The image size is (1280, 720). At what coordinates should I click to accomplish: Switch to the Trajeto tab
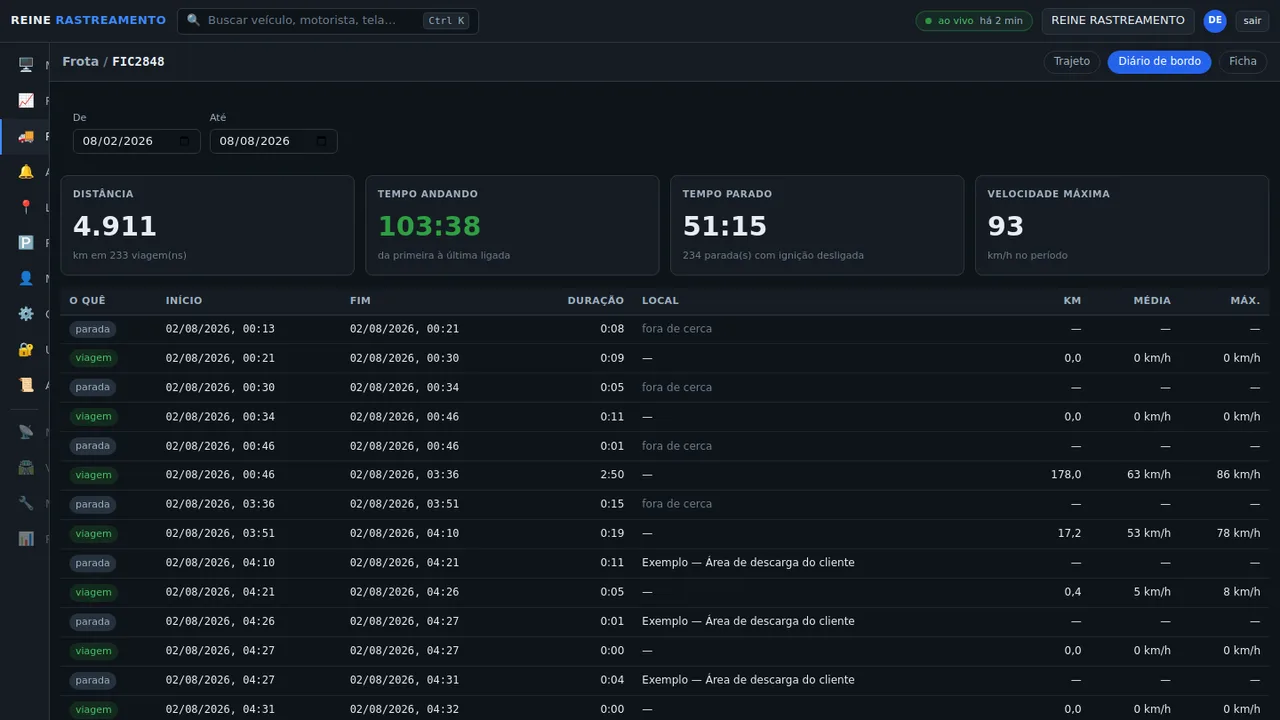[x=1072, y=62]
